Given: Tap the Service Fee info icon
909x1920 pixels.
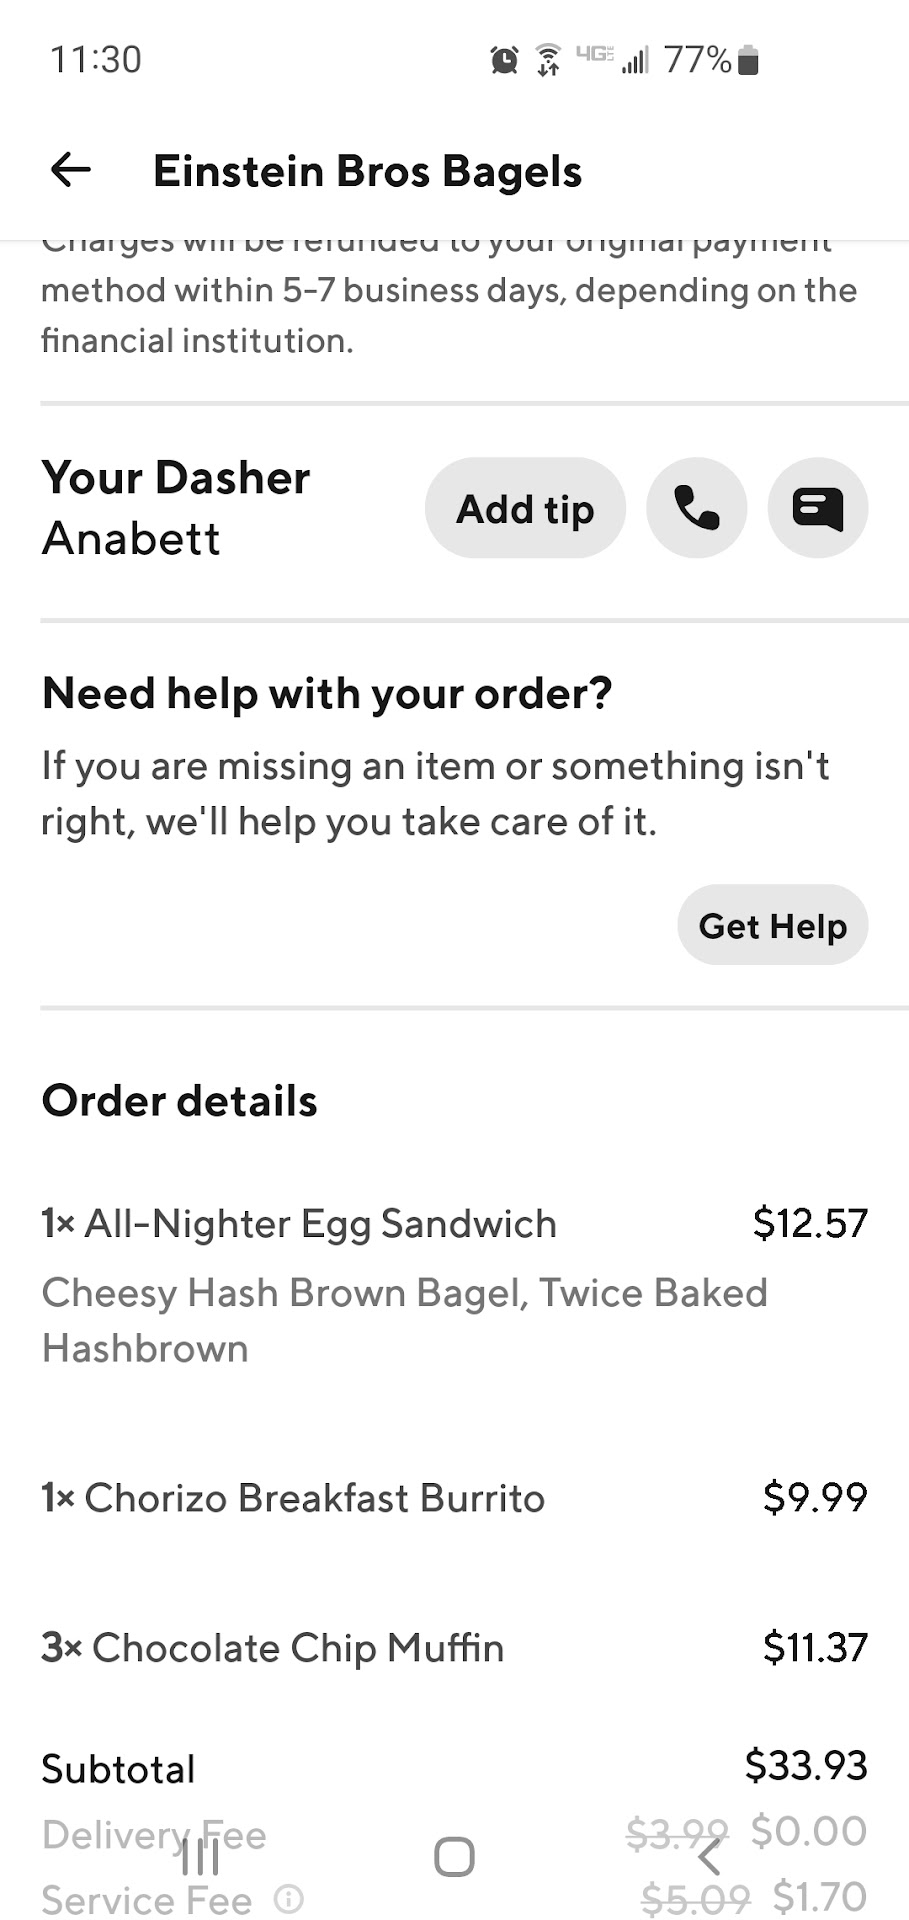Looking at the screenshot, I should pos(288,1898).
